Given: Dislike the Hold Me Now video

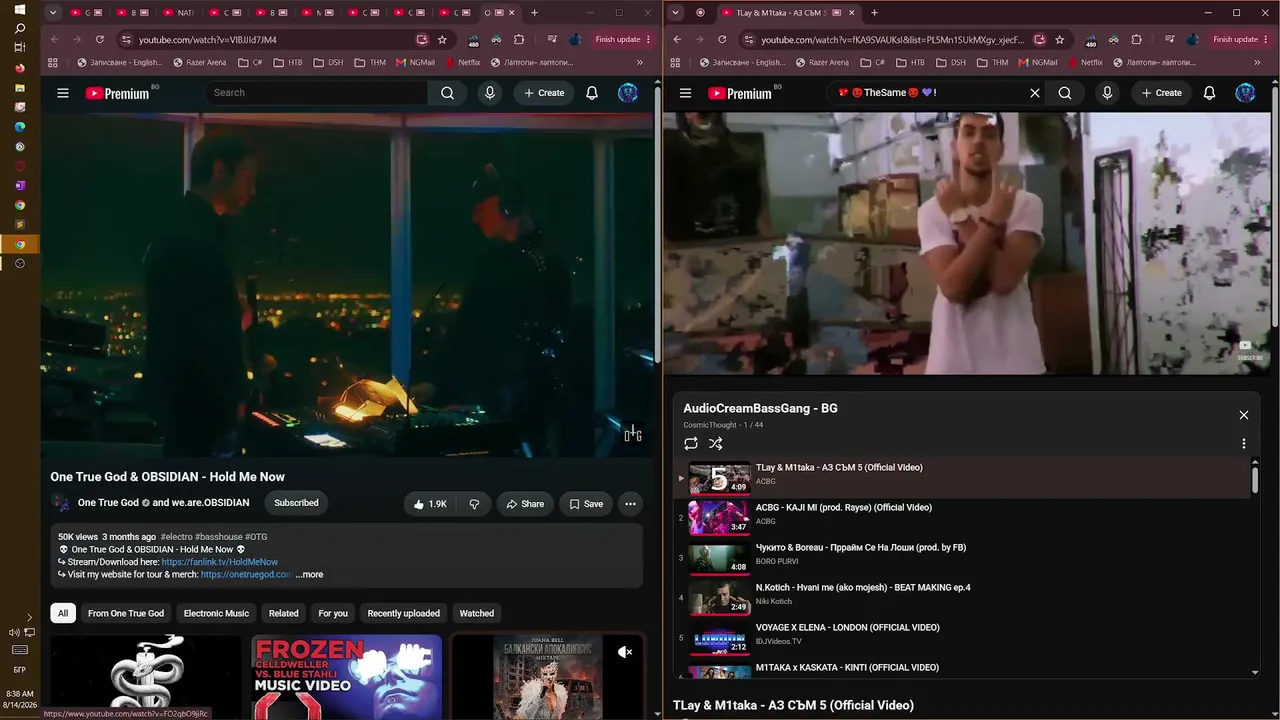Looking at the screenshot, I should pos(474,504).
